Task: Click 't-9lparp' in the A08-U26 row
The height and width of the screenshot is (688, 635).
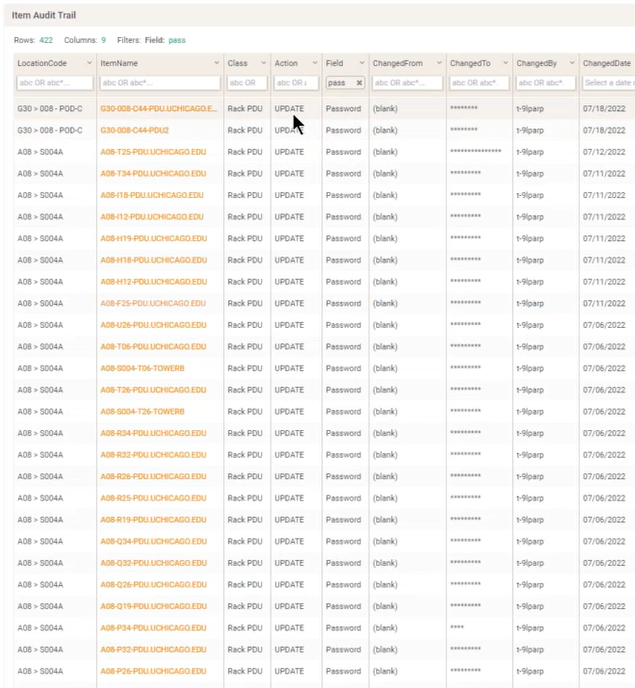Action: tap(530, 325)
